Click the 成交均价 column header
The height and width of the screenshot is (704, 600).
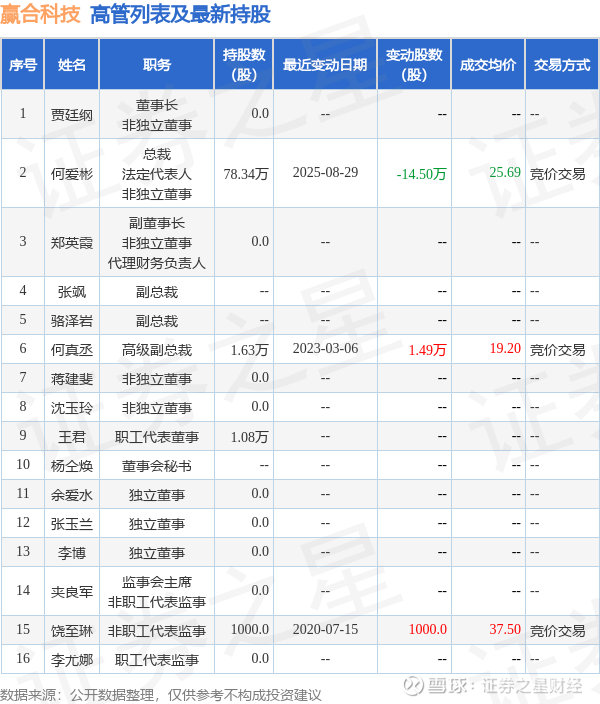click(x=488, y=65)
